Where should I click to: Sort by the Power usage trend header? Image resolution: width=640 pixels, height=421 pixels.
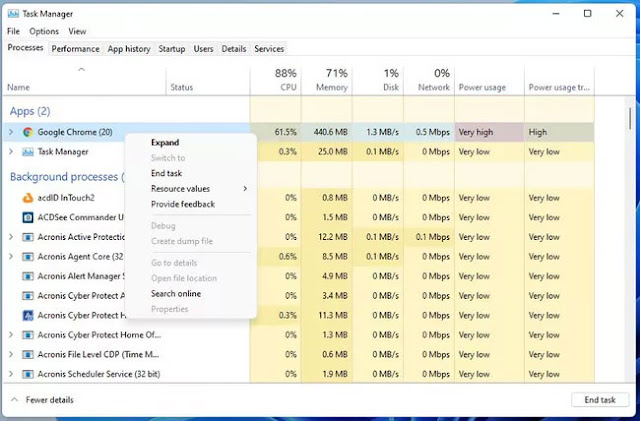click(559, 80)
